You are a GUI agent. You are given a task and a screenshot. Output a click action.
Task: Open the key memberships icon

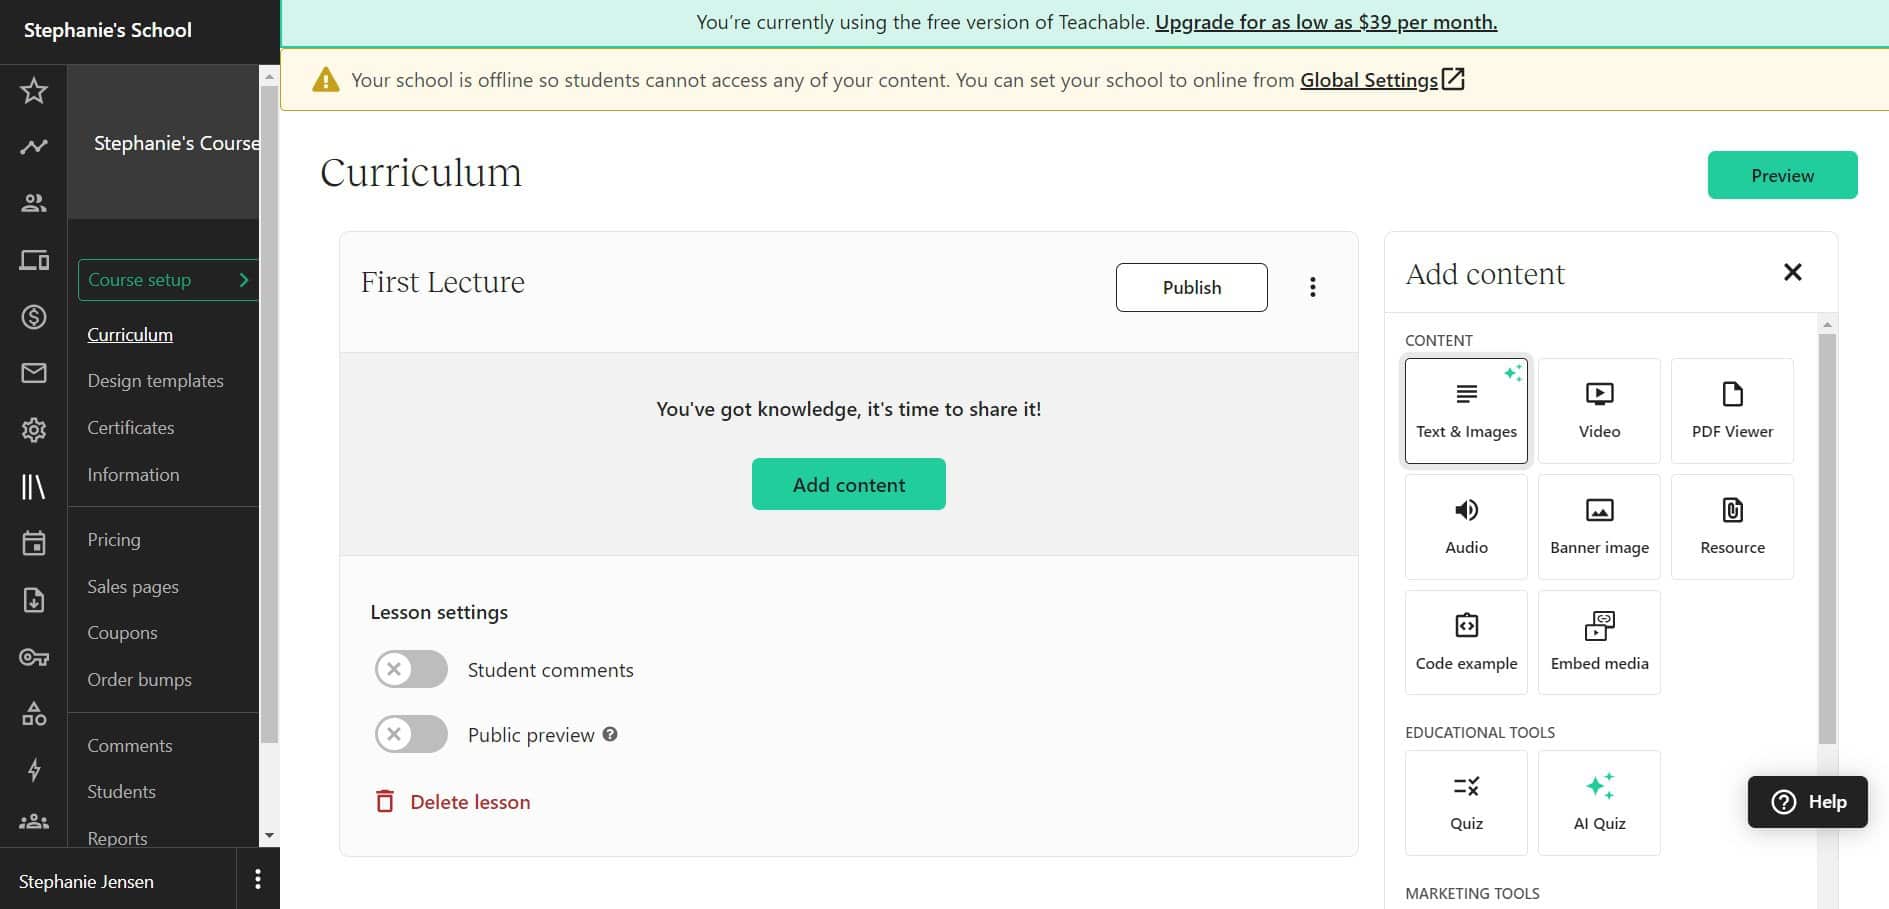(34, 657)
